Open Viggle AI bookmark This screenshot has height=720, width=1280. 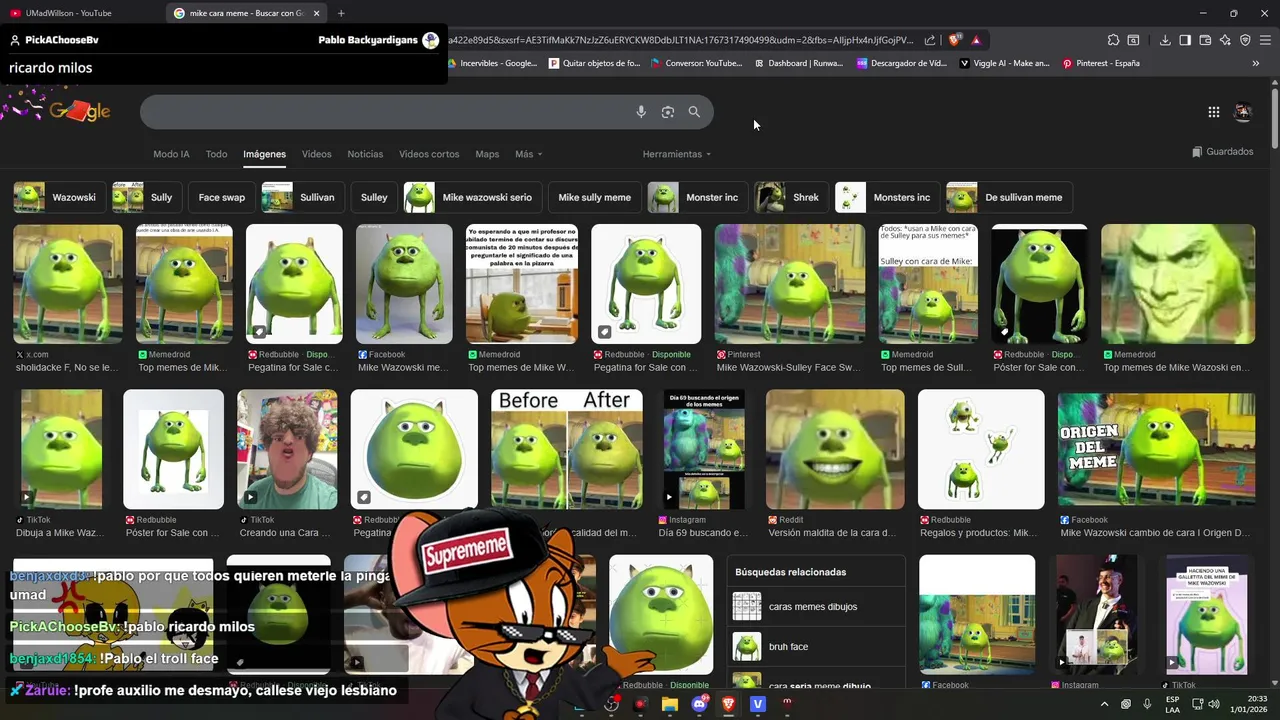click(x=1004, y=63)
